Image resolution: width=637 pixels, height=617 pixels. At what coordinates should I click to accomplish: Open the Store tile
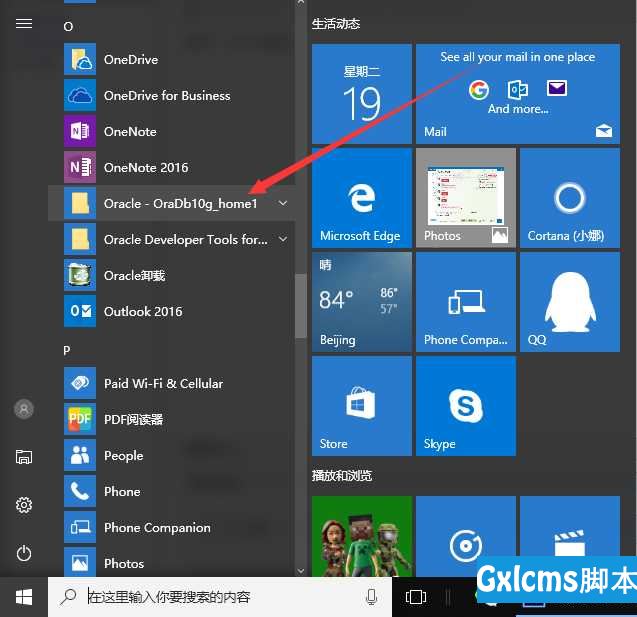click(x=362, y=406)
